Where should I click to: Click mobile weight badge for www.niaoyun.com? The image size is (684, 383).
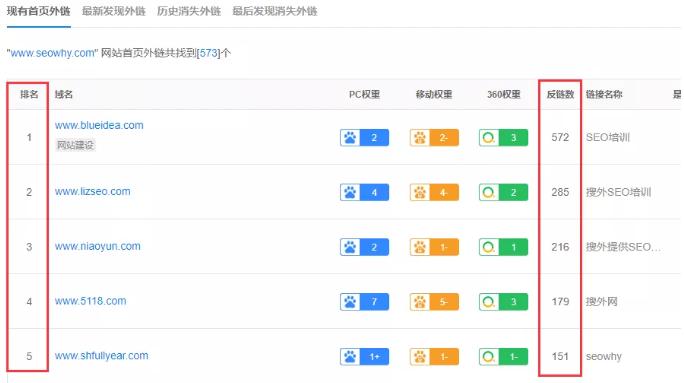pyautogui.click(x=434, y=247)
